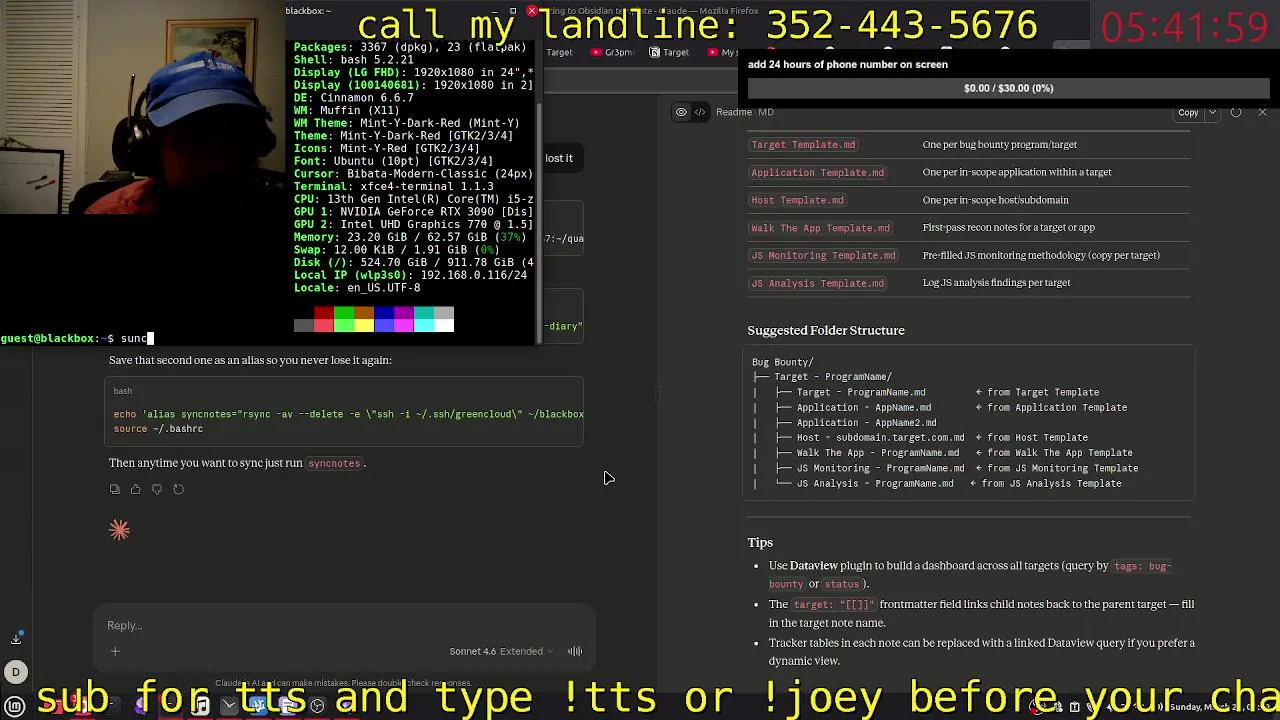This screenshot has width=1280, height=720.
Task: Click the Bug Bounty/ root folder line
Action: click(783, 362)
